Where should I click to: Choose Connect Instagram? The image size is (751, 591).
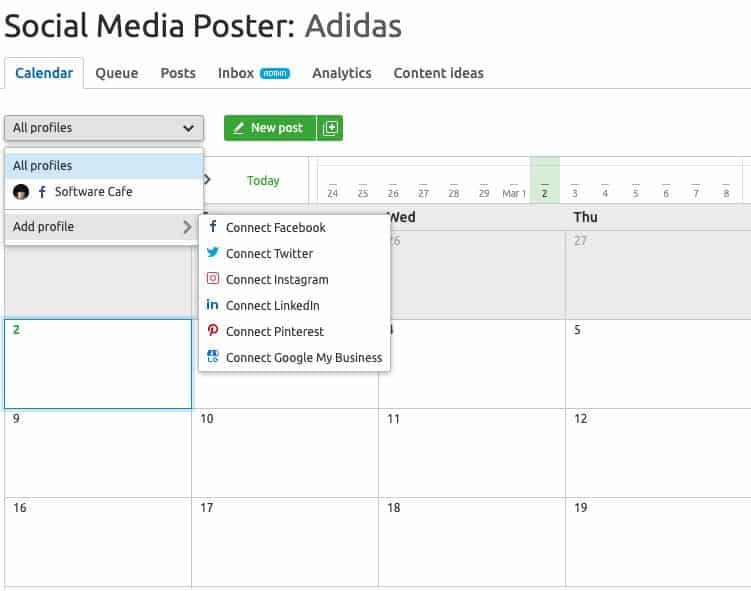pos(294,279)
